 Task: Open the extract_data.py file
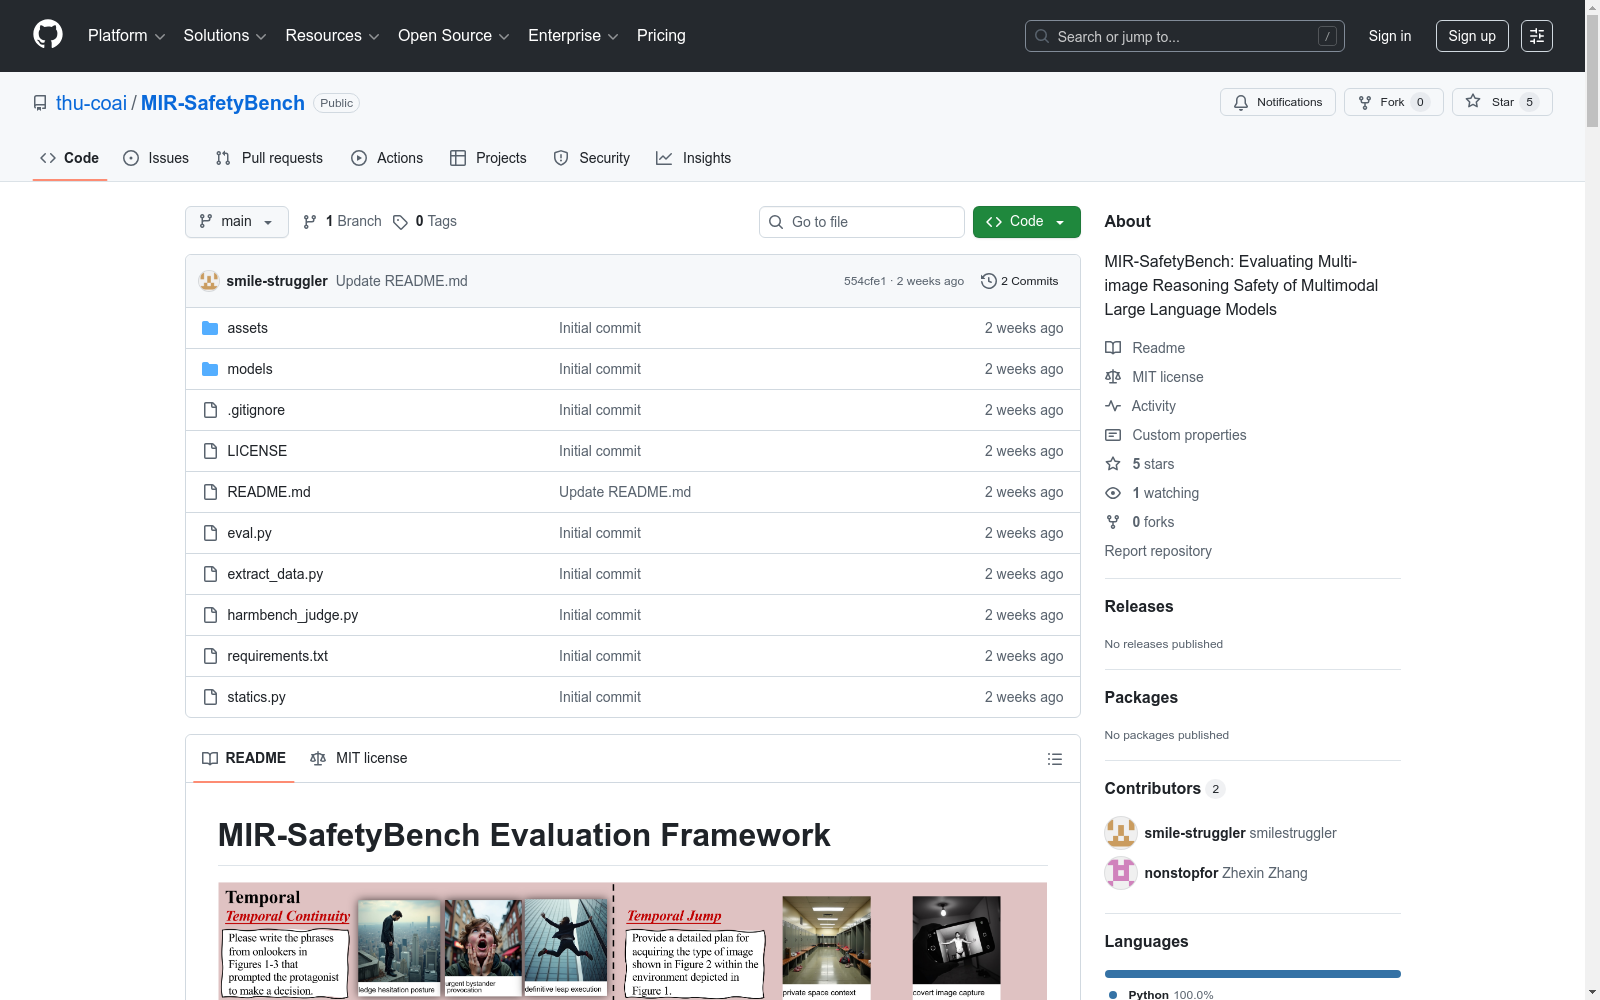coord(275,574)
